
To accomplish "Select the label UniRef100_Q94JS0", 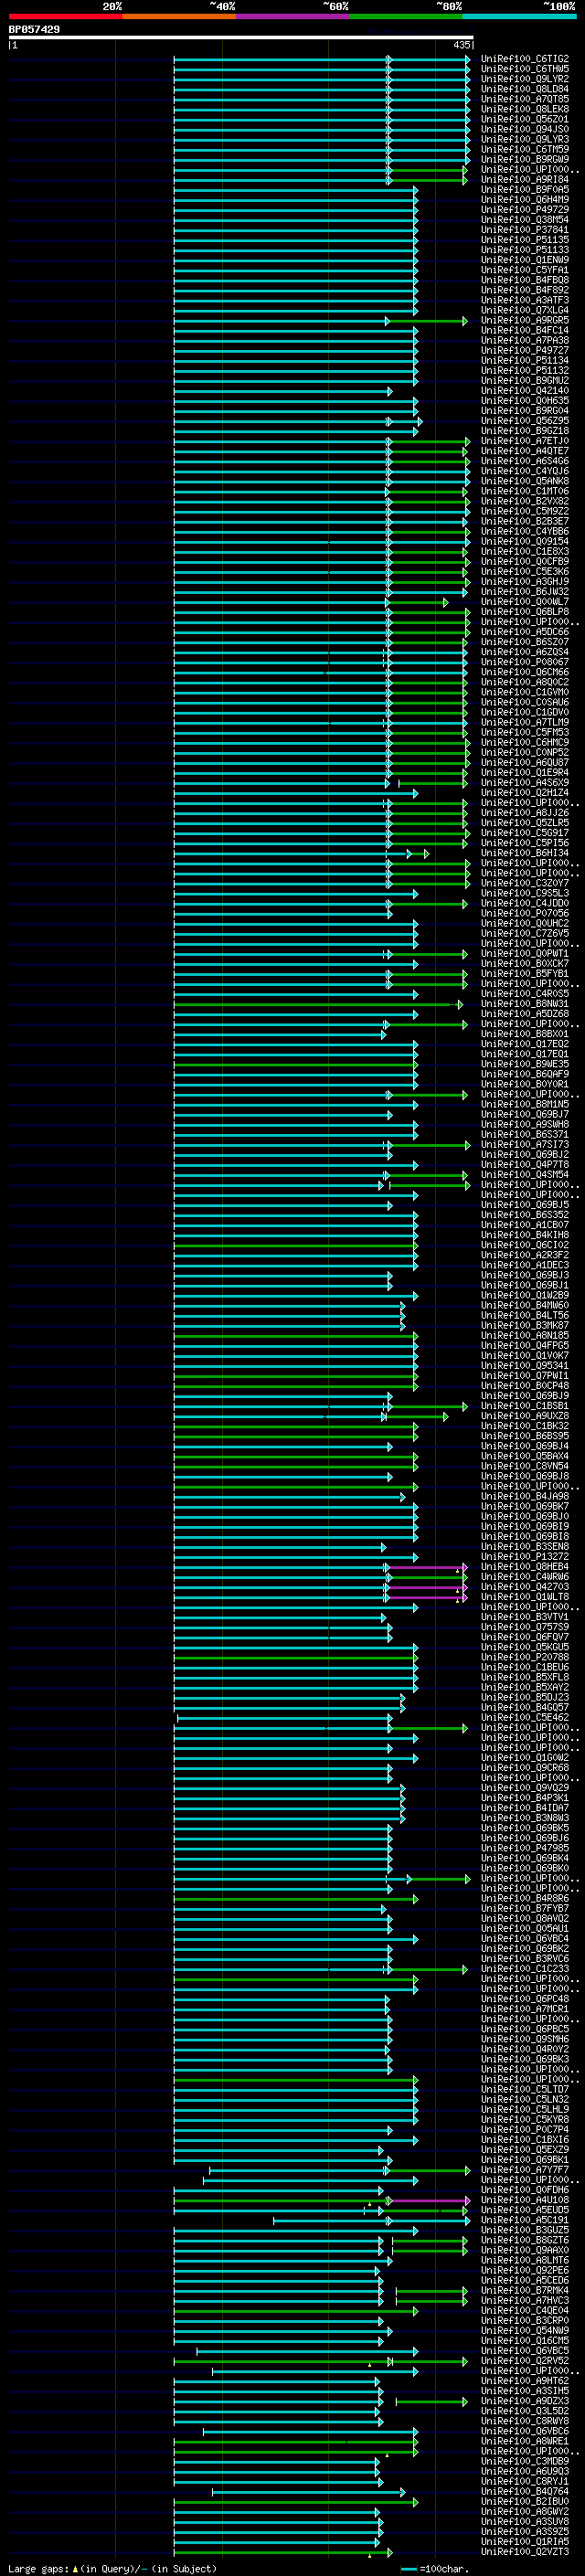I will pyautogui.click(x=524, y=129).
